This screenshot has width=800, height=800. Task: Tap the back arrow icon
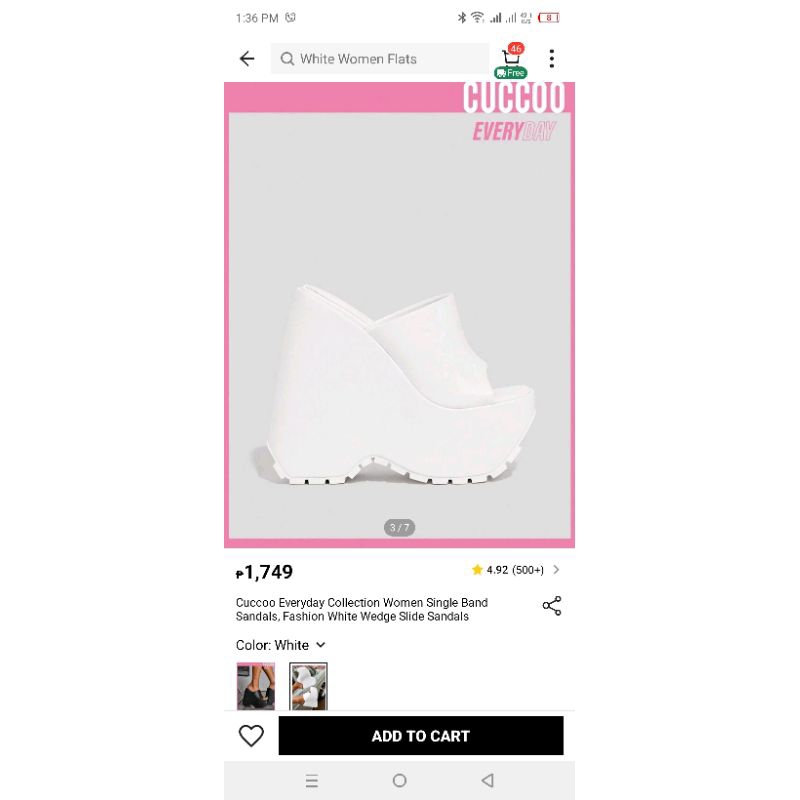(247, 59)
